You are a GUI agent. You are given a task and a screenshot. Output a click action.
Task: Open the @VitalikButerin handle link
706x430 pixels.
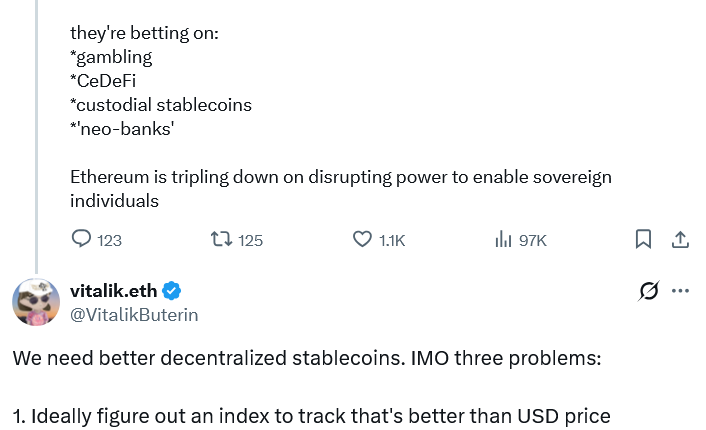tap(134, 314)
